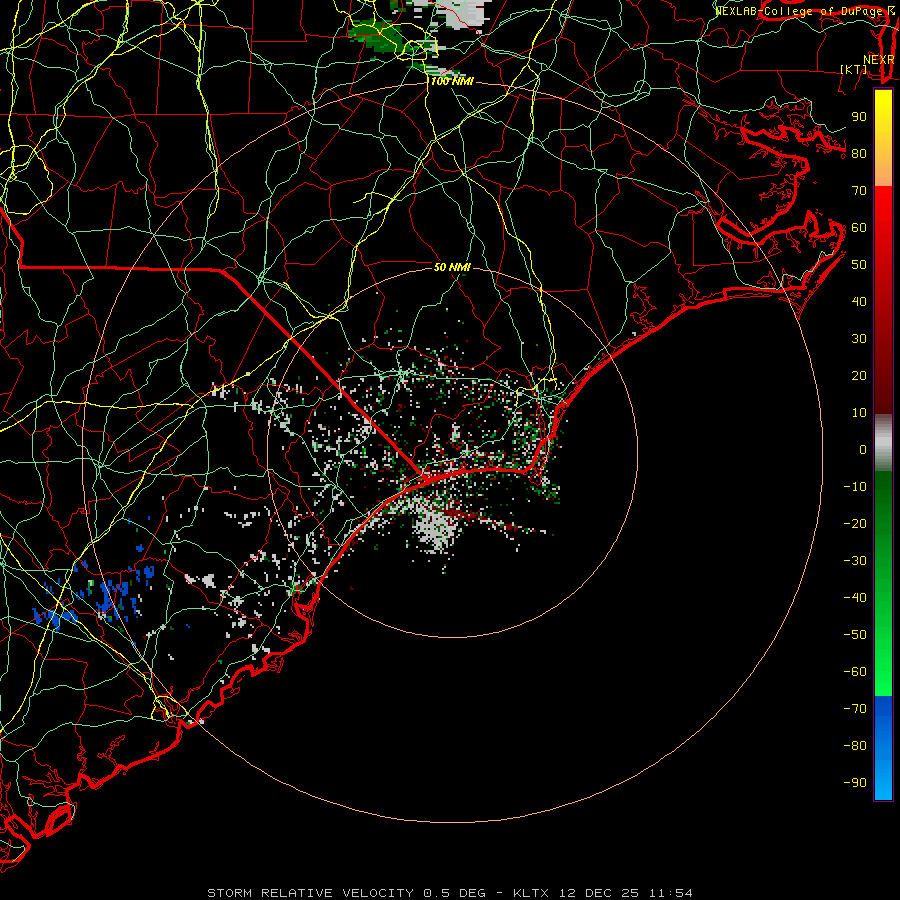
Task: Select the -70 value on velocity scale
Action: [x=855, y=709]
